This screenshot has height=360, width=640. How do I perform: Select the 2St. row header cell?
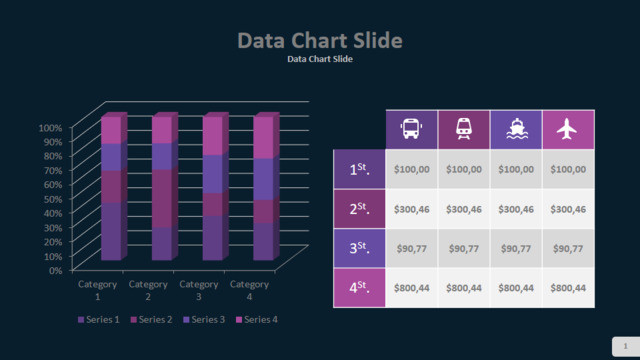[x=360, y=209]
